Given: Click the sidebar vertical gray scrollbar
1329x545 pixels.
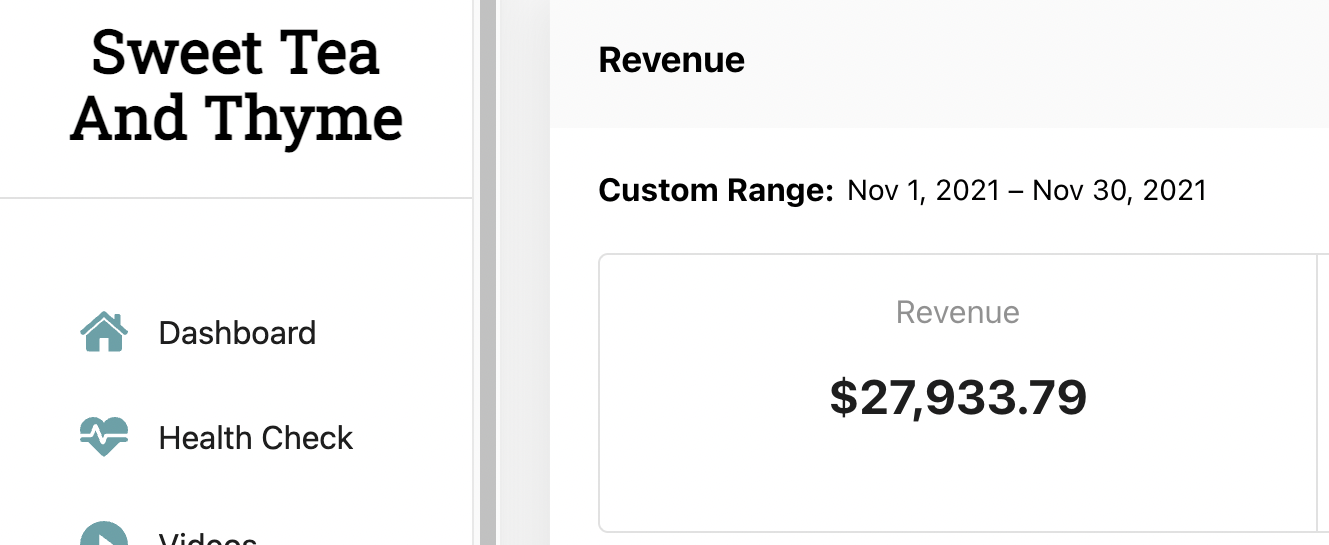Looking at the screenshot, I should click(x=488, y=272).
